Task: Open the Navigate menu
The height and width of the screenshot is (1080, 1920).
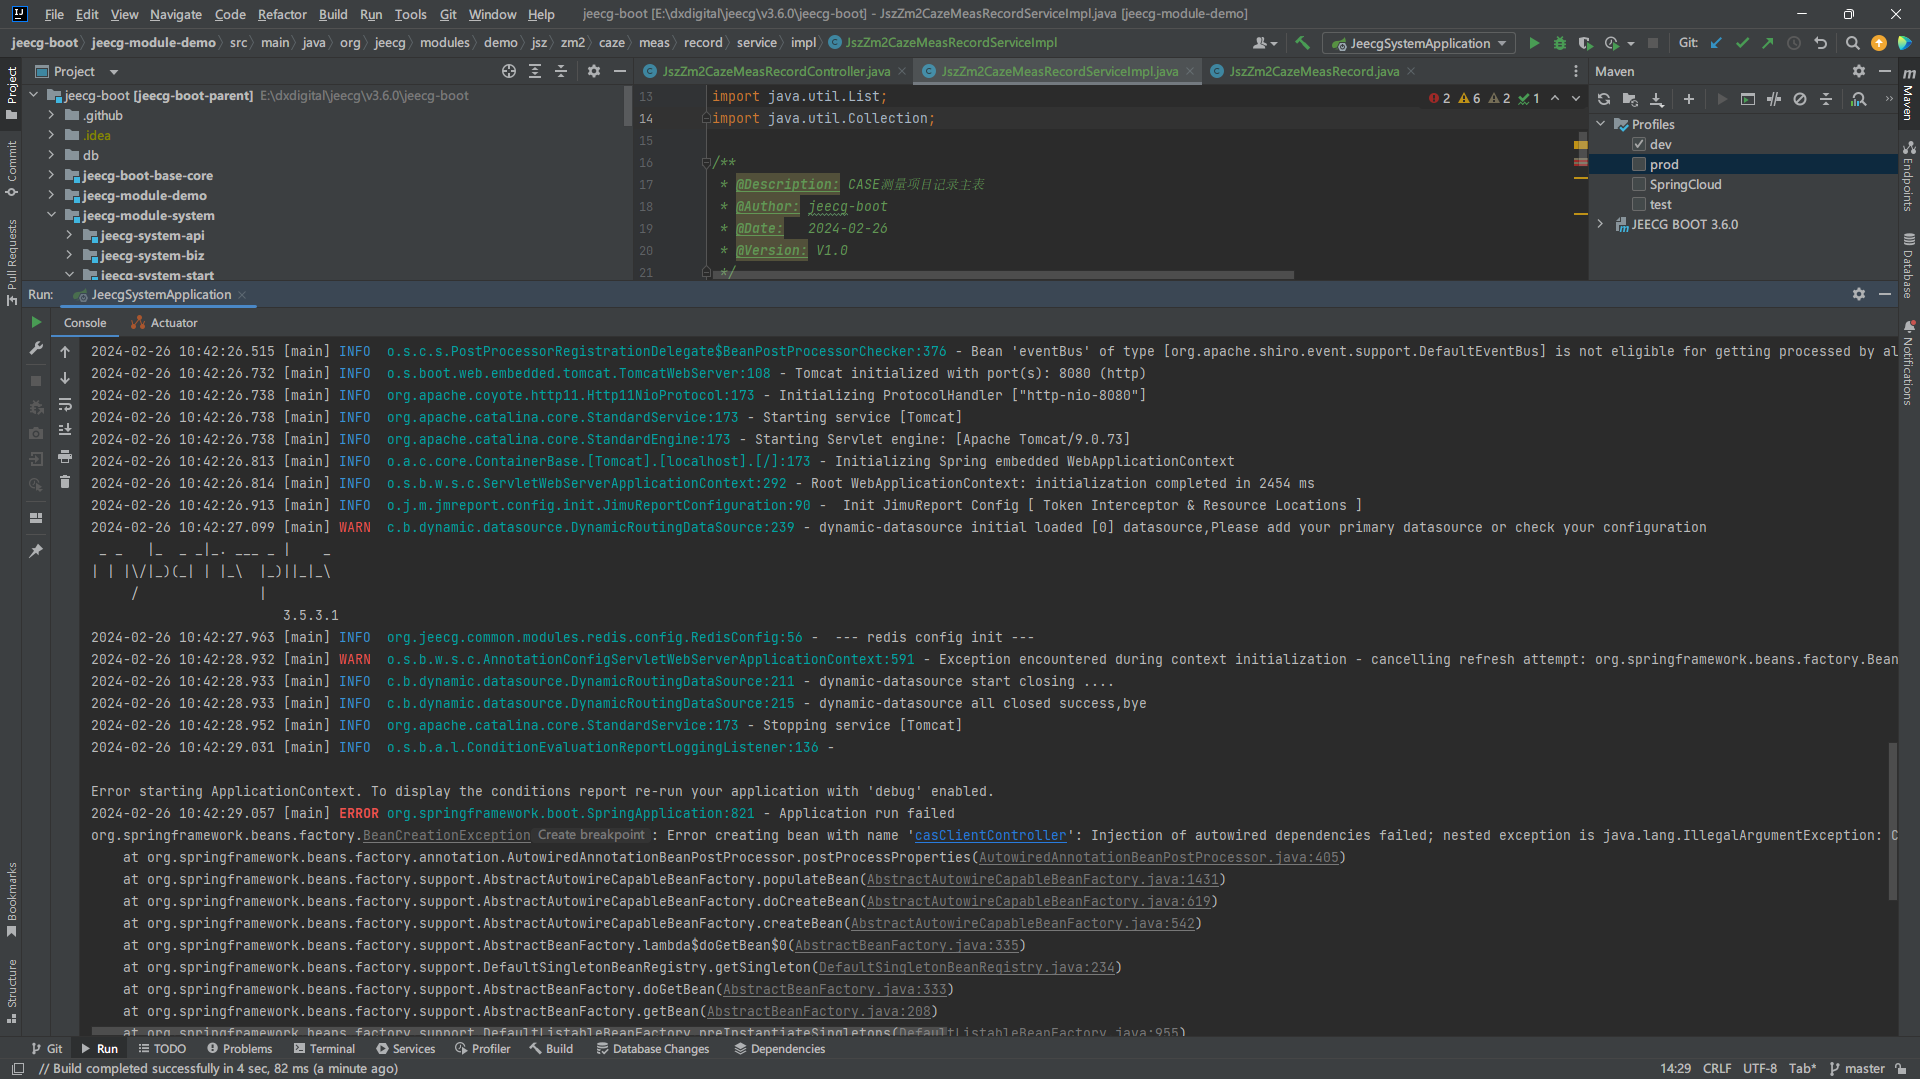Action: point(176,14)
